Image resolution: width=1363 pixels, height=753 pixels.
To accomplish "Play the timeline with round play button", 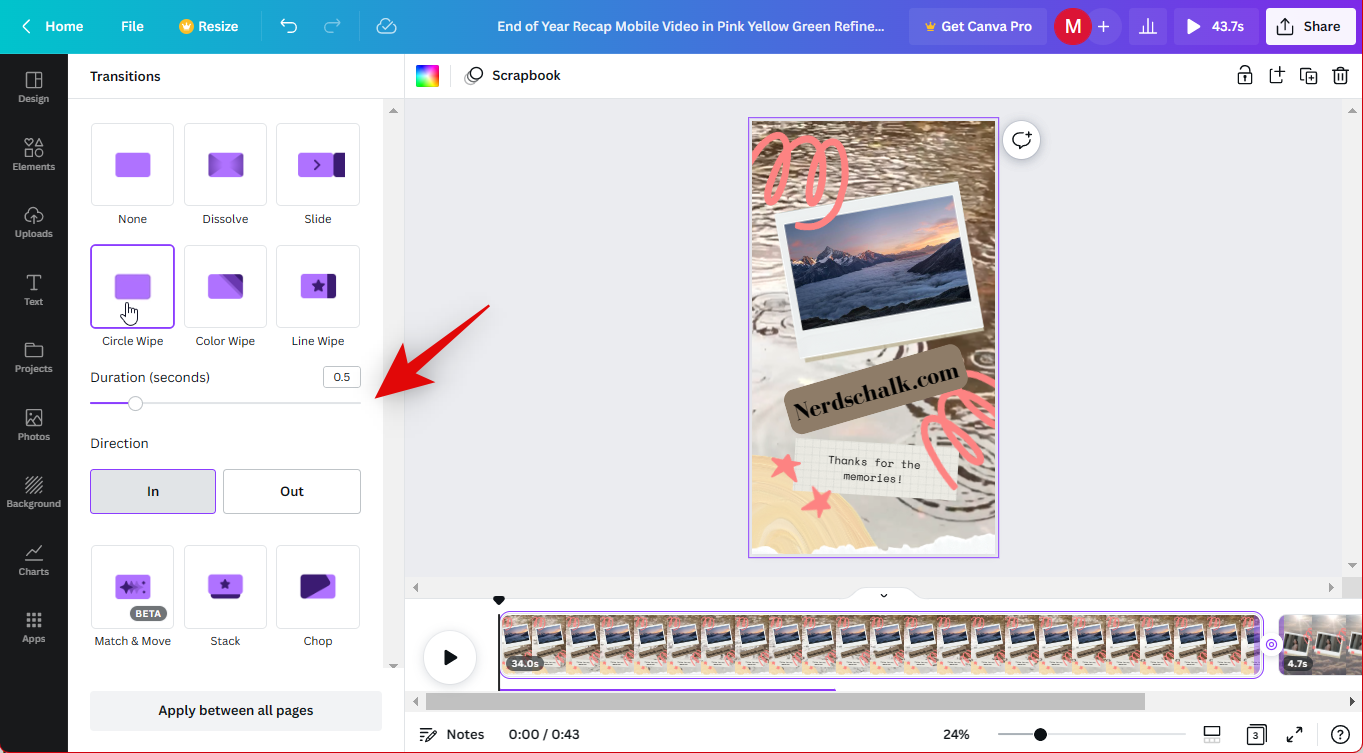I will 450,657.
